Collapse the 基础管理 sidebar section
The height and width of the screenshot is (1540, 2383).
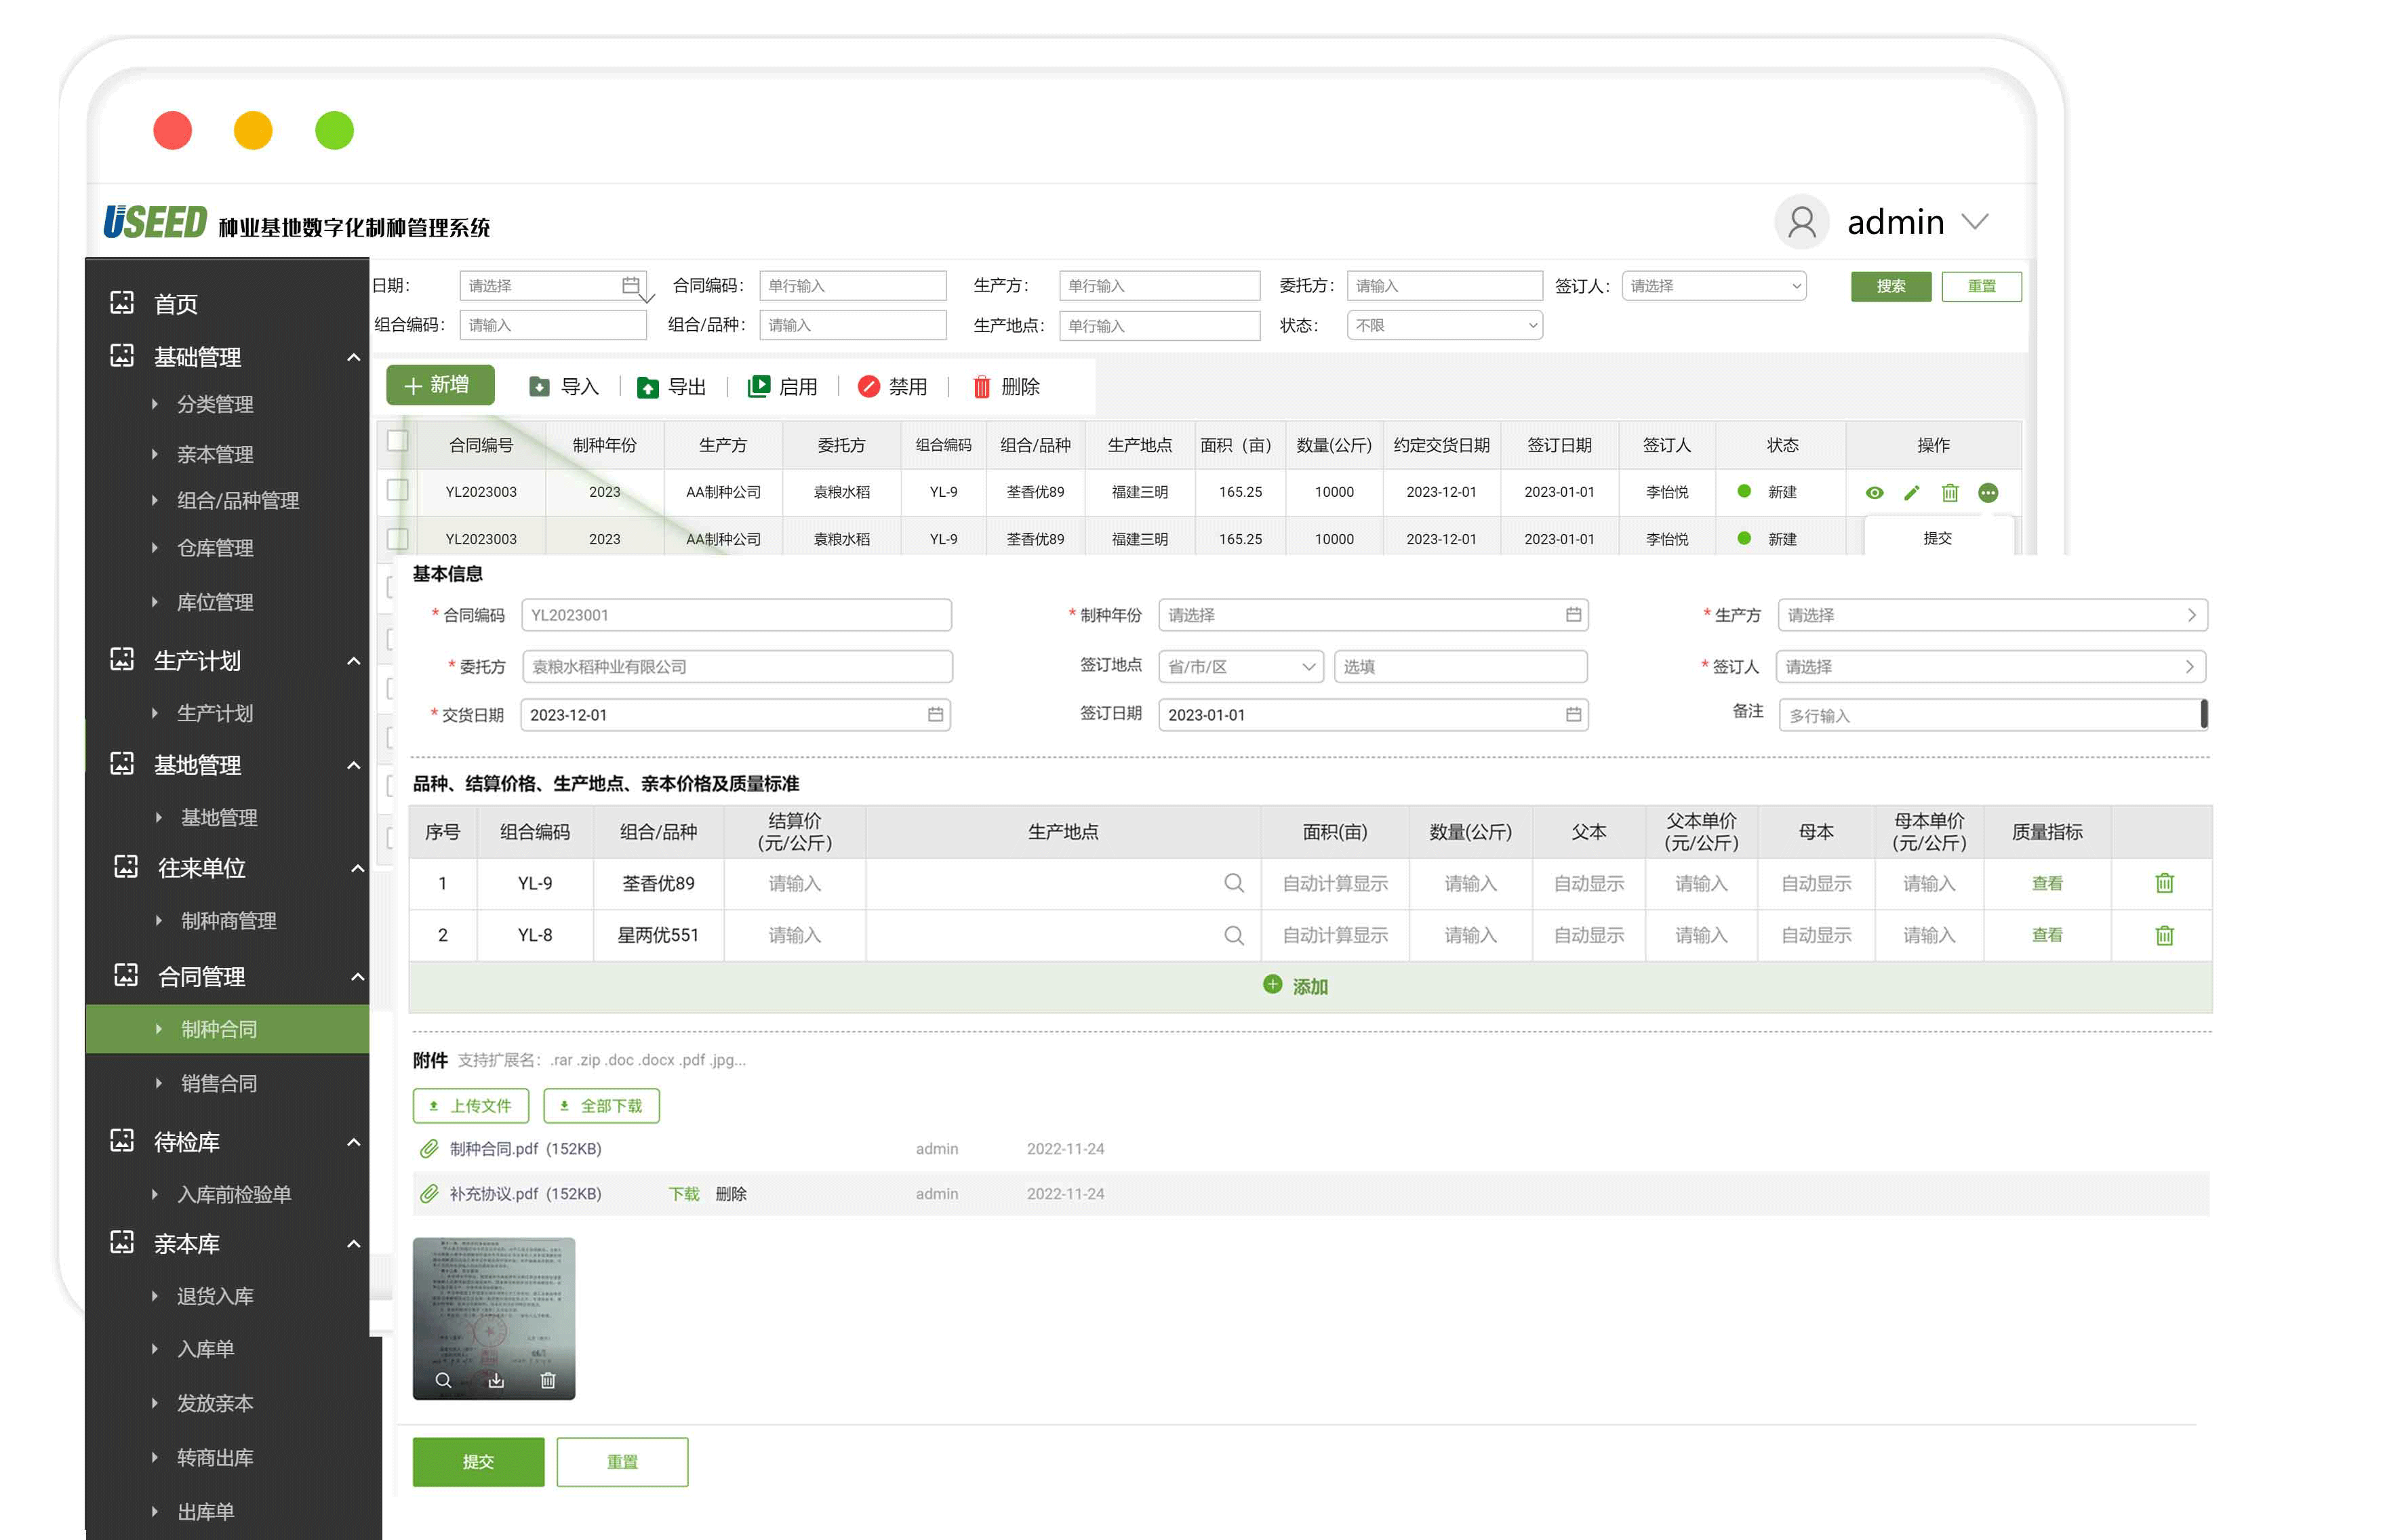coord(353,358)
